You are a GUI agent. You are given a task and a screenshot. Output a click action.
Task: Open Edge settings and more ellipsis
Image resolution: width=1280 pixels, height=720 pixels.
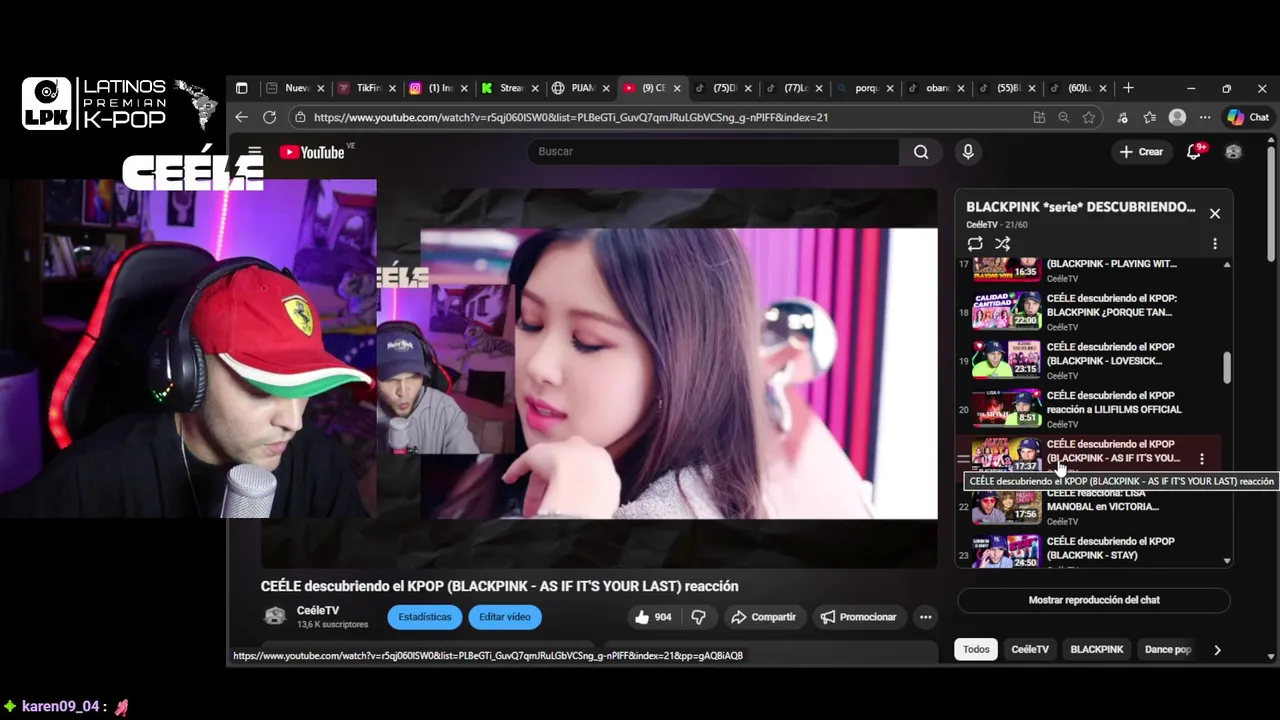click(1205, 117)
